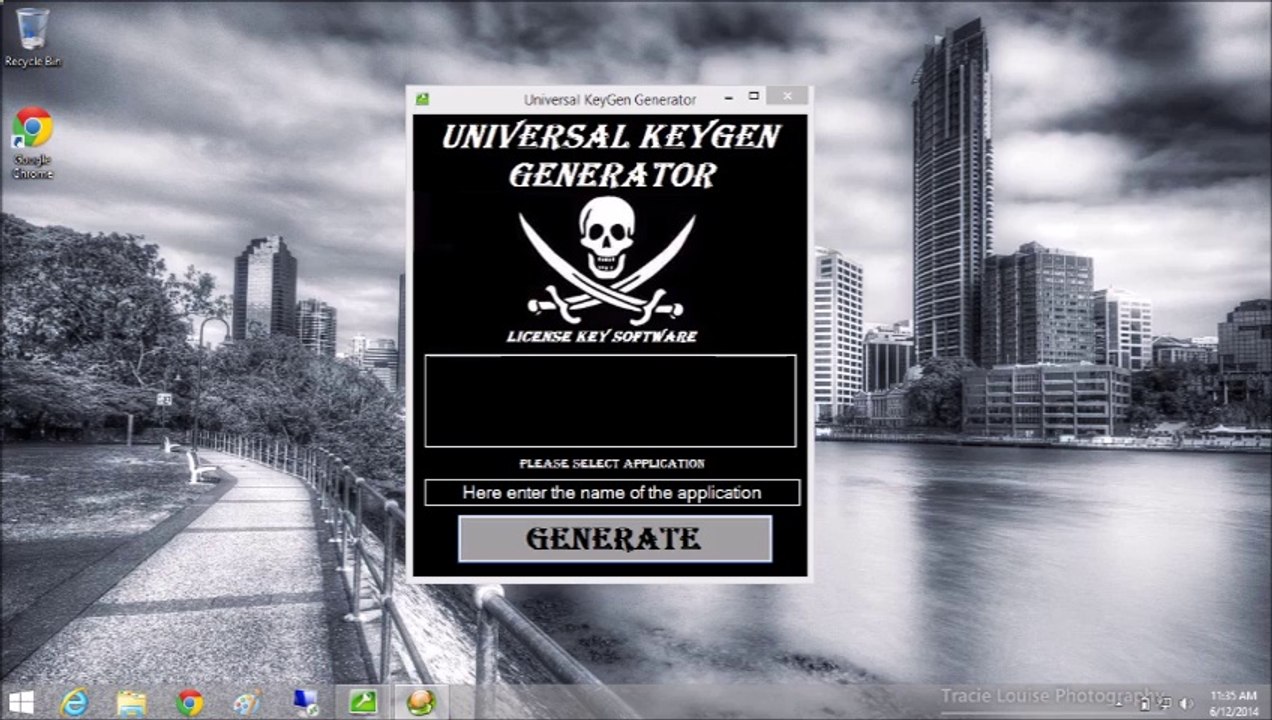Maximize the Universal KeyGen Generator window

[x=754, y=97]
